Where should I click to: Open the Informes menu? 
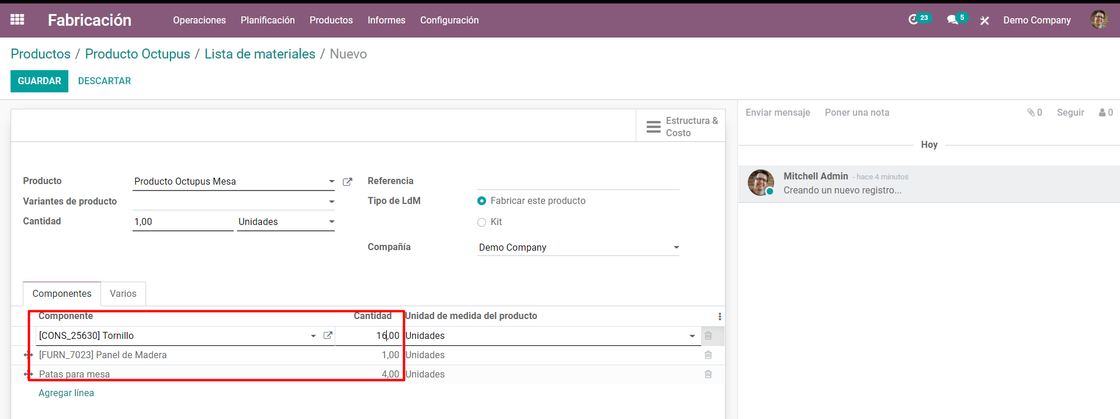tap(386, 20)
